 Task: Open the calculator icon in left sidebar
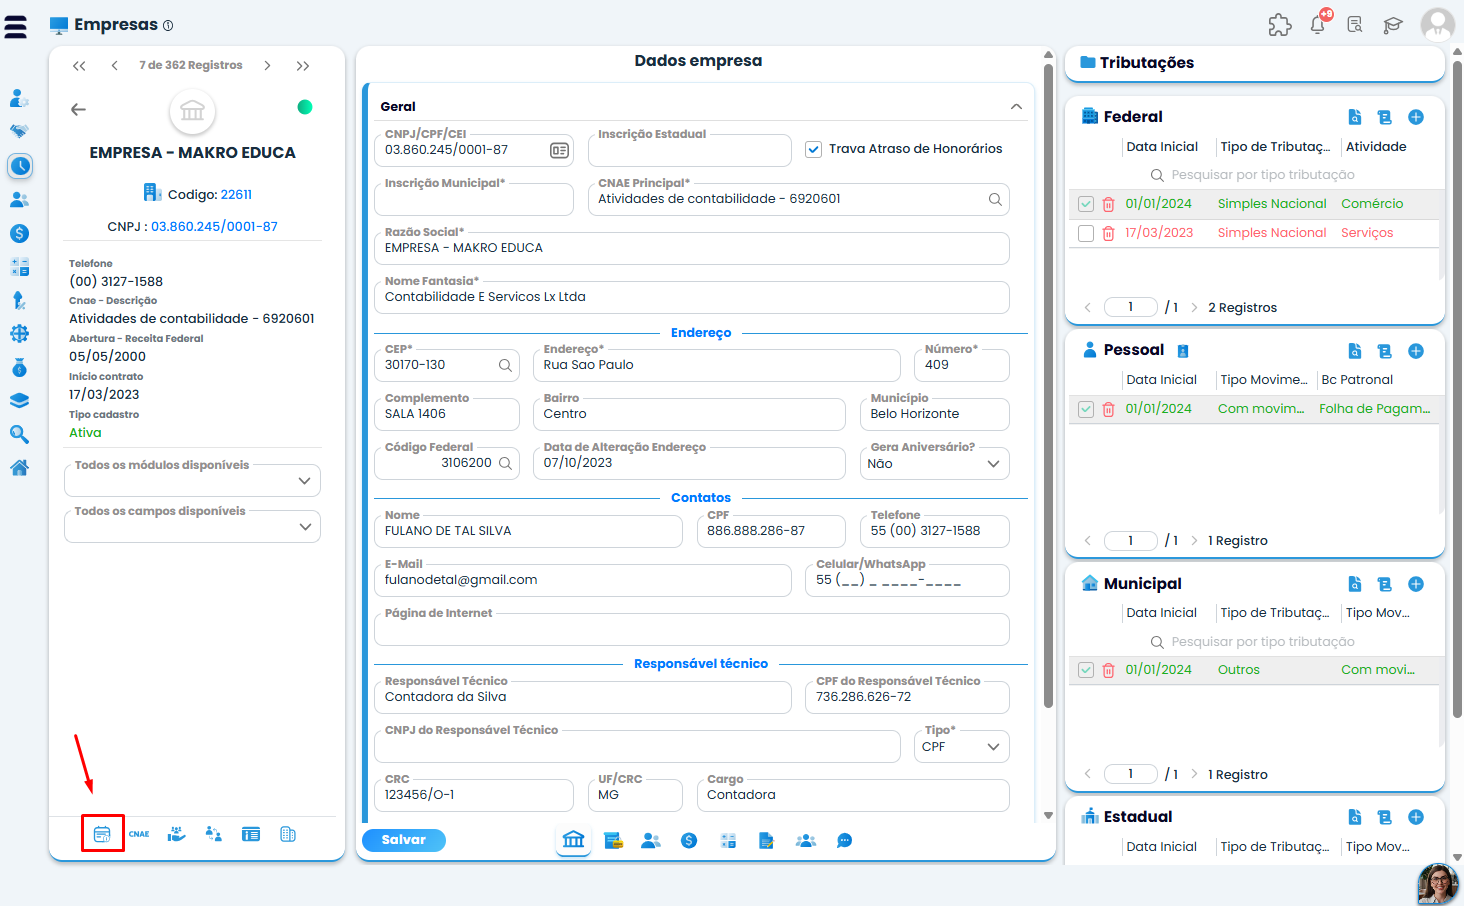[x=19, y=267]
